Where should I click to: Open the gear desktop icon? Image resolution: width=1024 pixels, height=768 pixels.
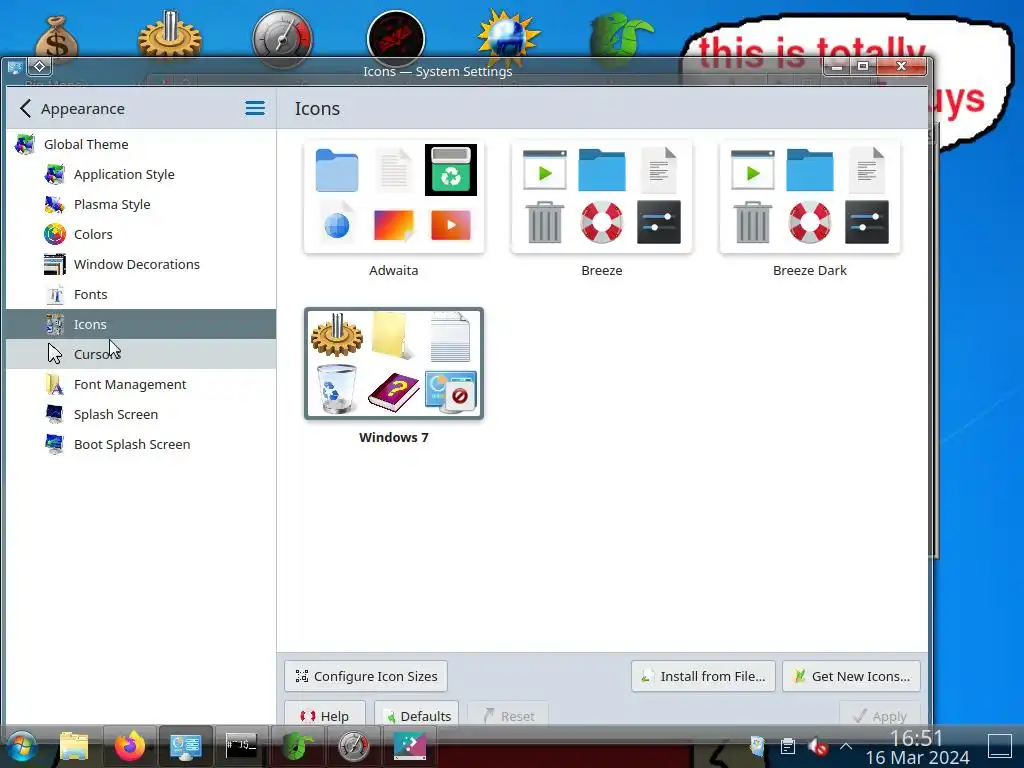[169, 36]
